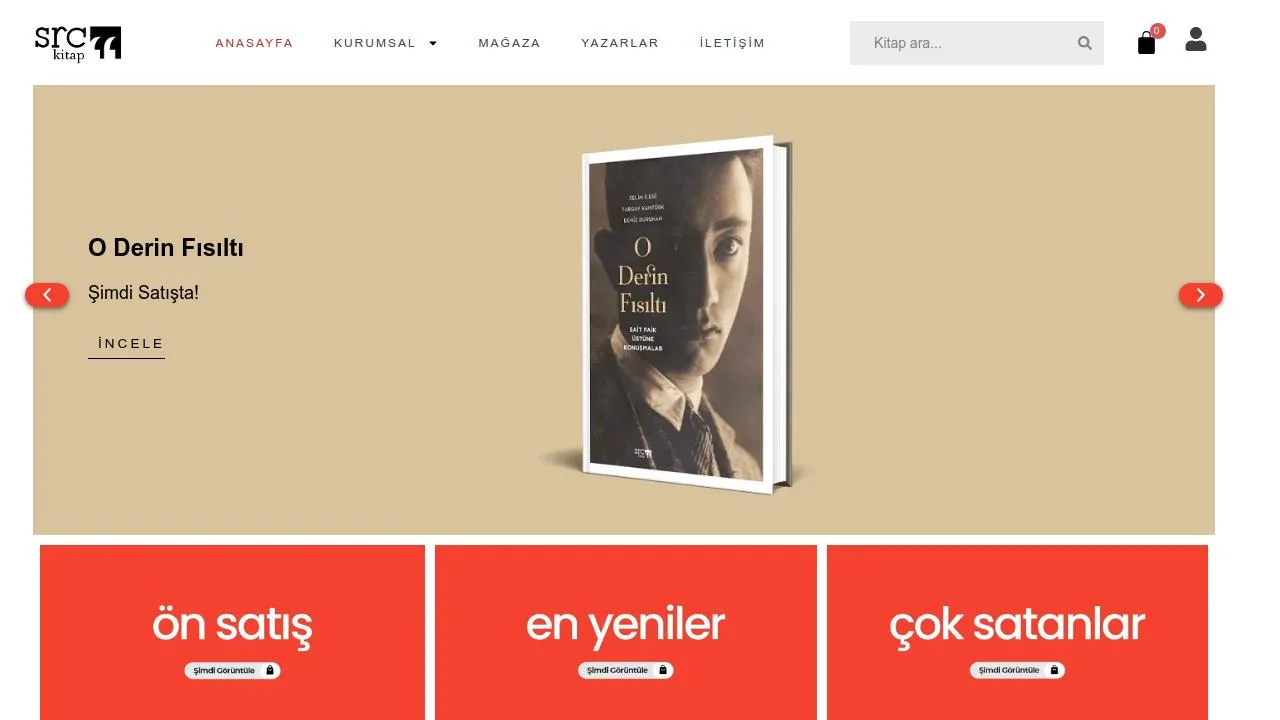The height and width of the screenshot is (720, 1280).
Task: Open the ANASAYFA menu item
Action: (254, 43)
